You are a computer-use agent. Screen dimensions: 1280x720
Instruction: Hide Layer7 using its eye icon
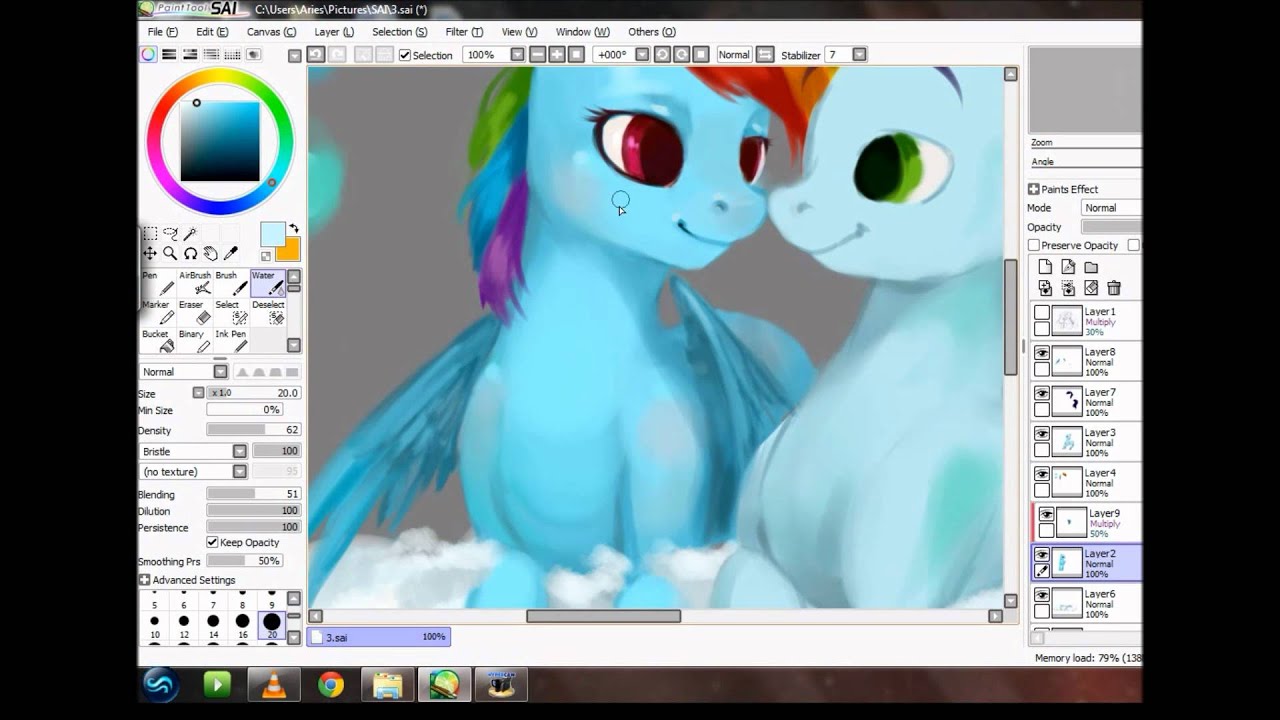[x=1042, y=394]
